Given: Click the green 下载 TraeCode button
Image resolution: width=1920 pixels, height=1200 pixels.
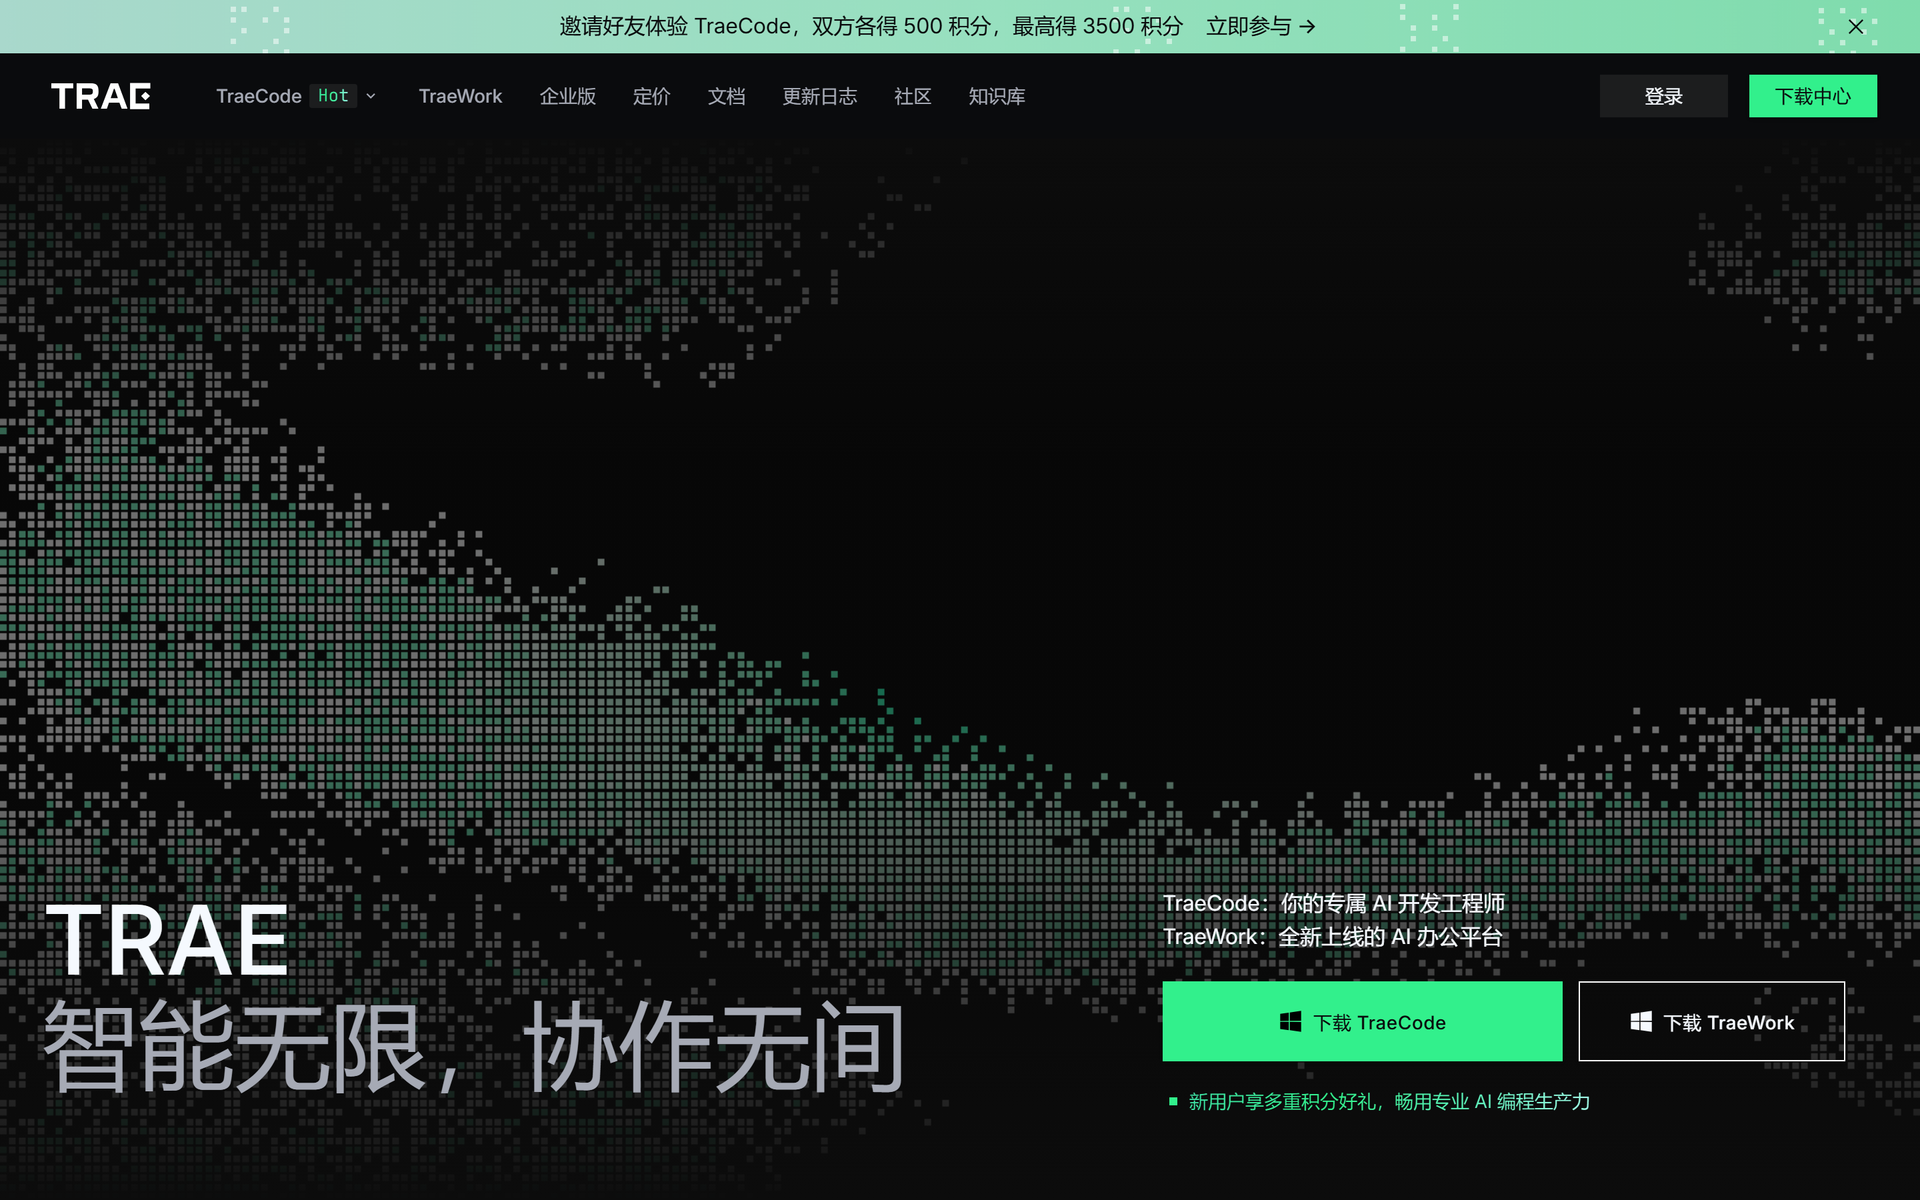Looking at the screenshot, I should pos(1362,1021).
